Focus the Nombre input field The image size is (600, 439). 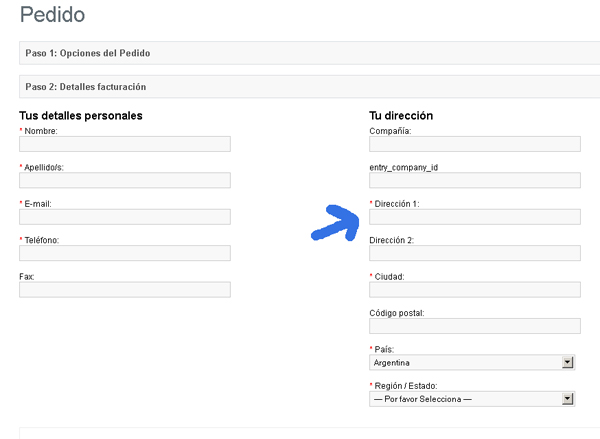(125, 144)
